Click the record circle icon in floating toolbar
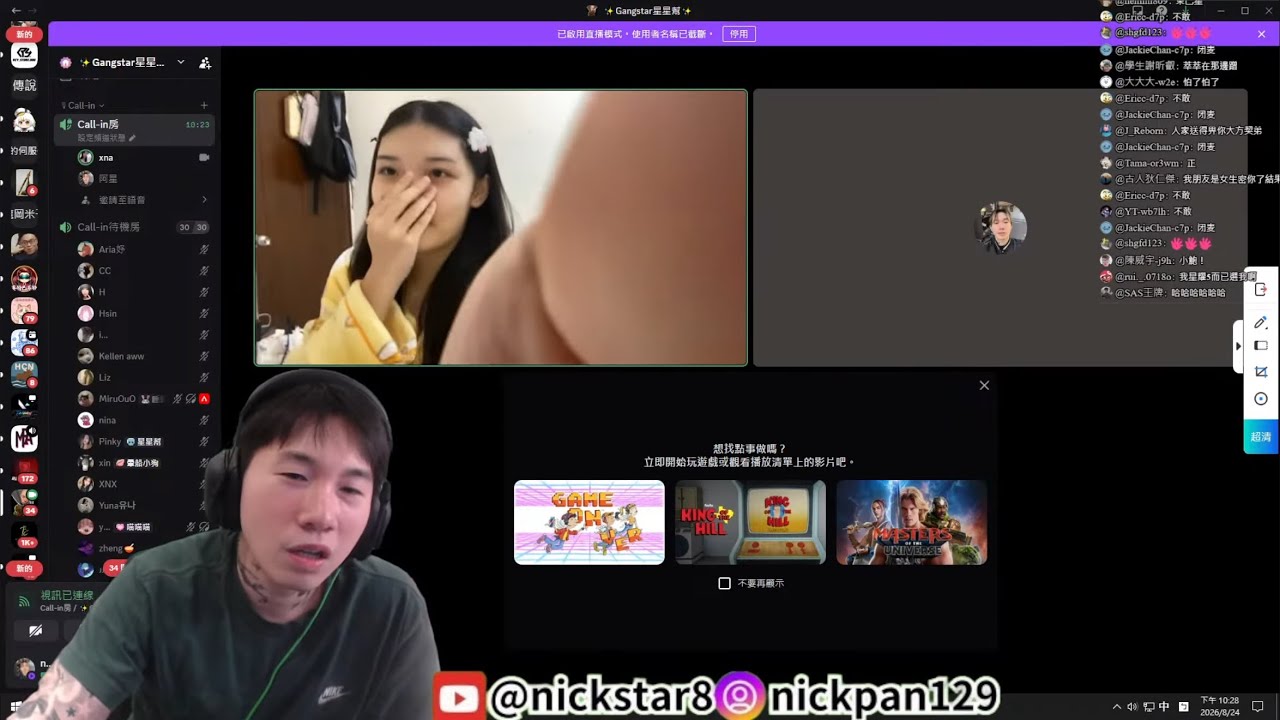The image size is (1280, 720). [1261, 399]
